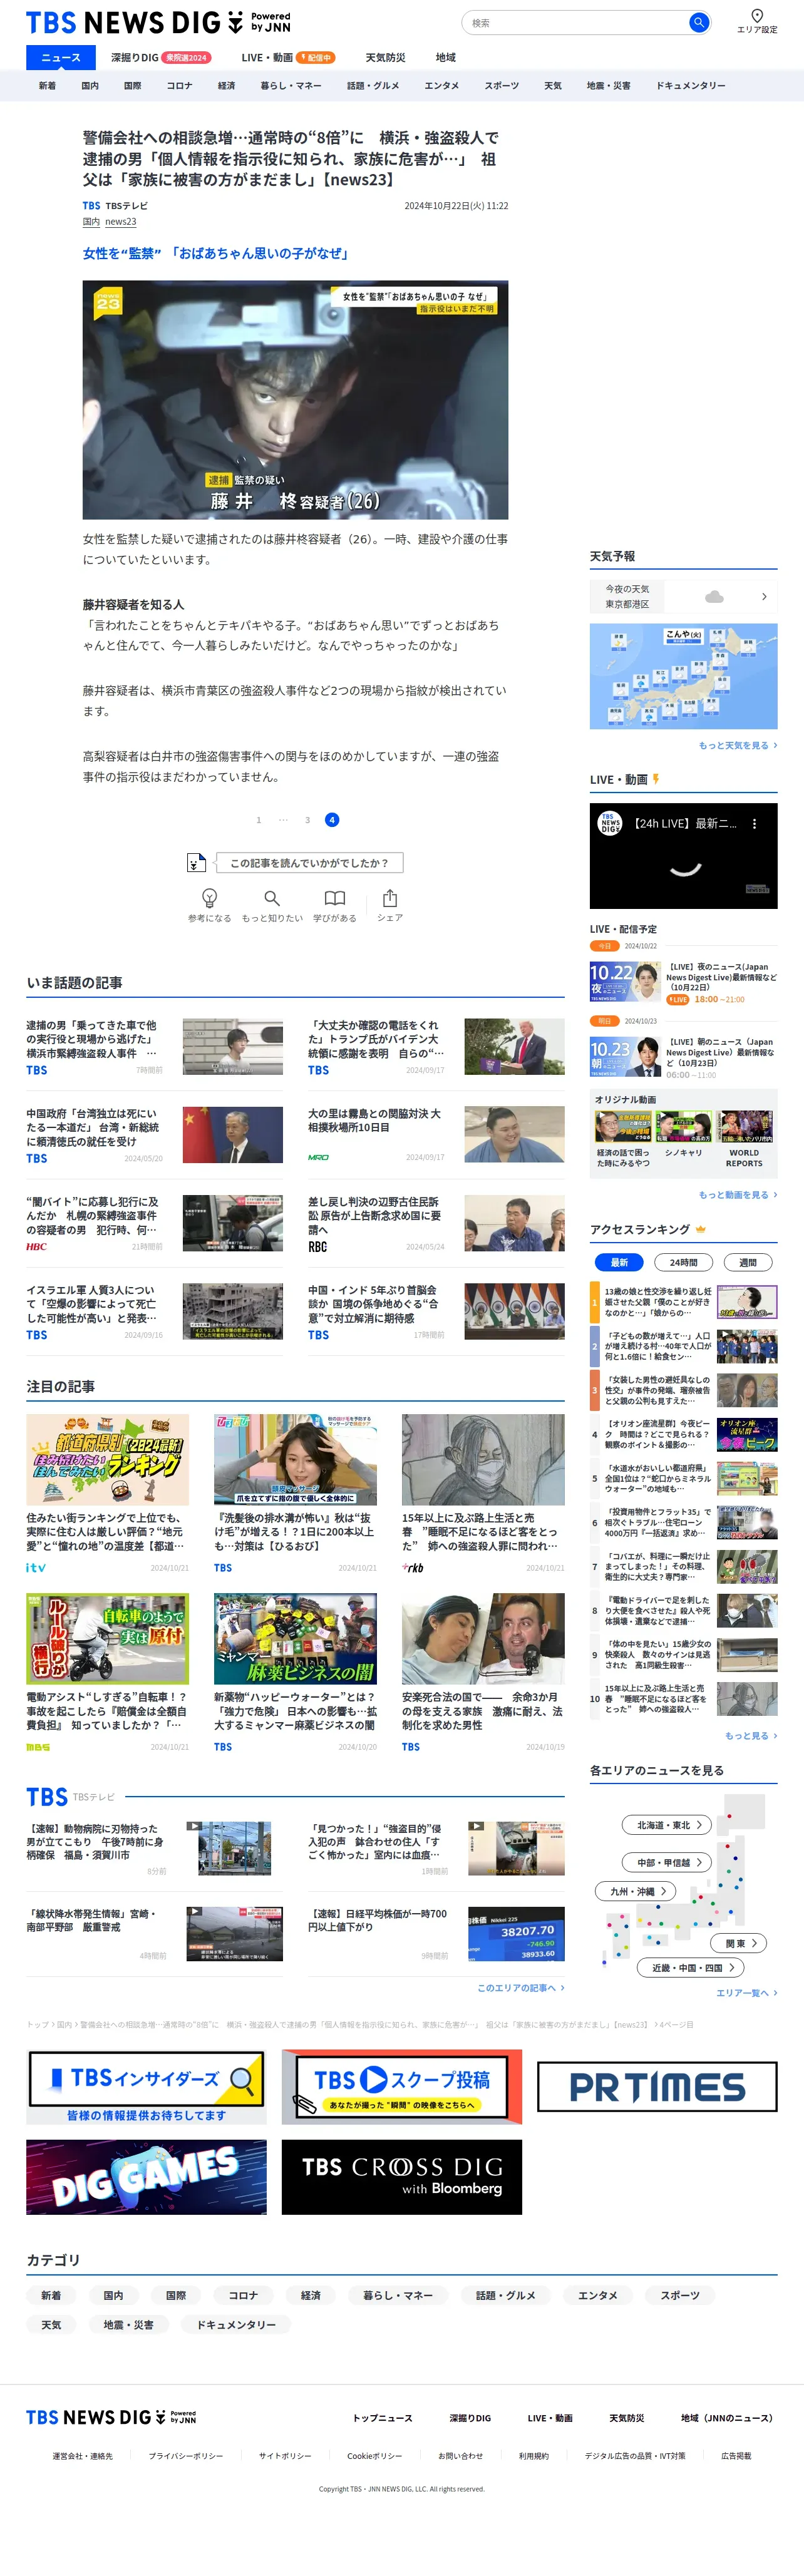Image resolution: width=804 pixels, height=2576 pixels.
Task: Click the もっと知りたい magnifier icon
Action: [x=272, y=897]
